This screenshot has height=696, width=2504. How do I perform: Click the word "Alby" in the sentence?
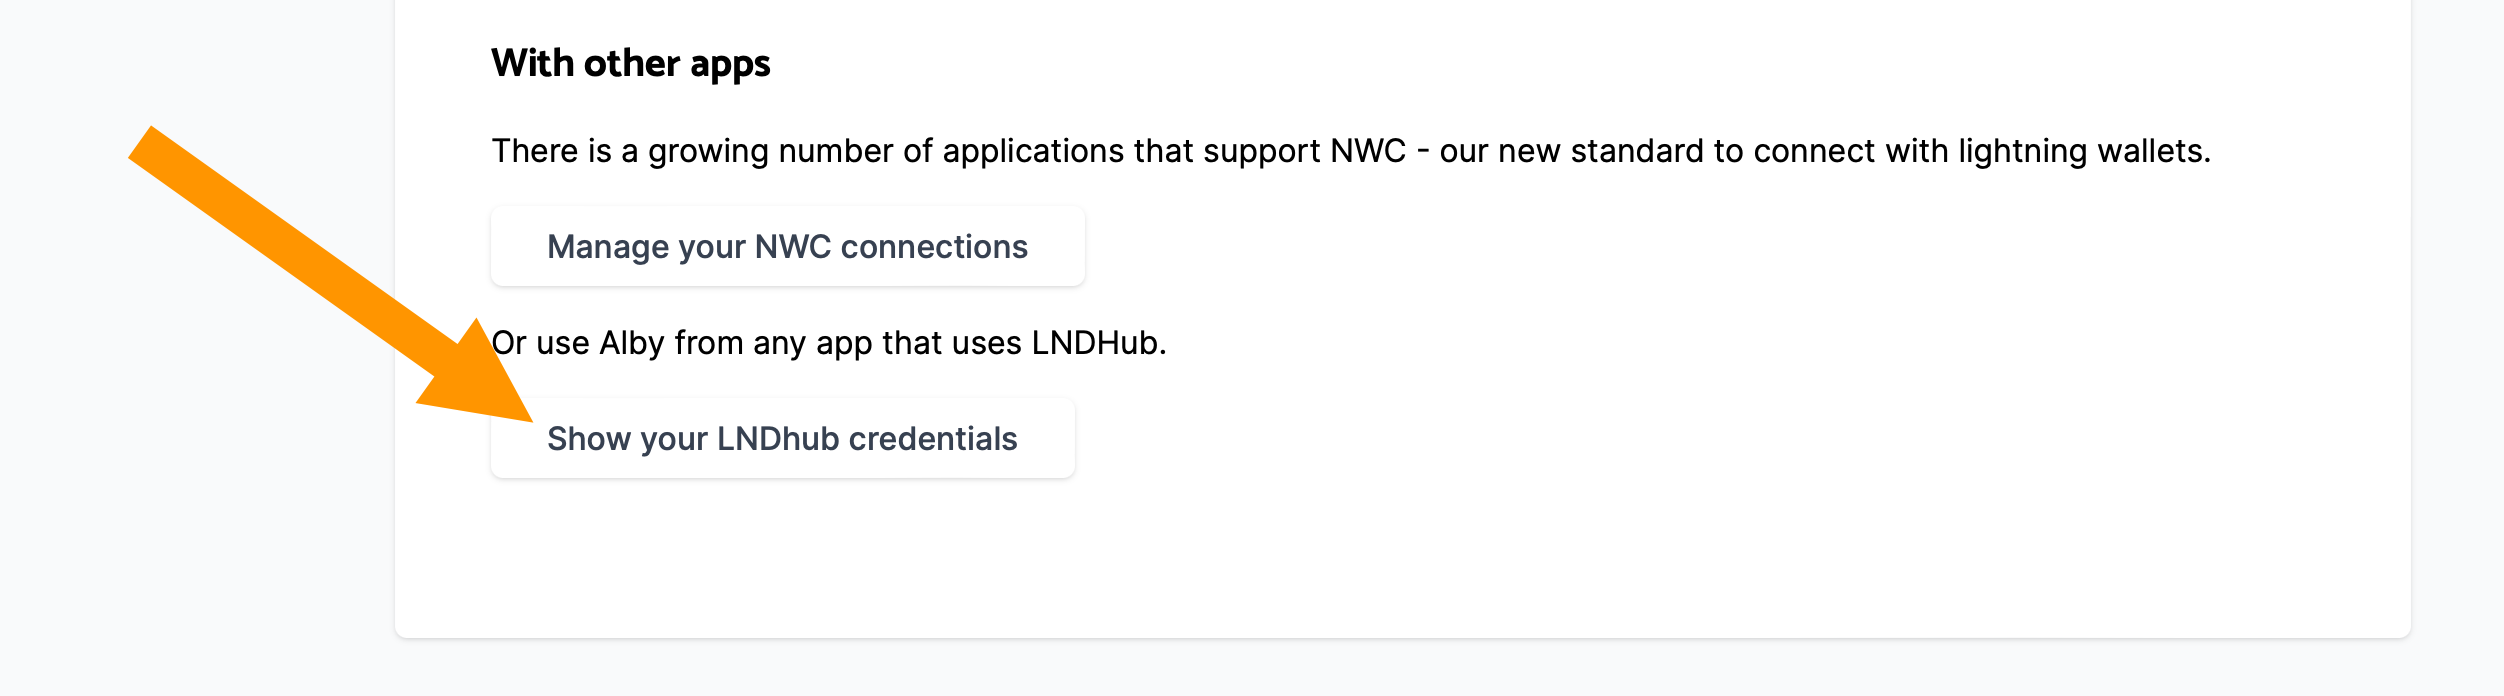632,343
